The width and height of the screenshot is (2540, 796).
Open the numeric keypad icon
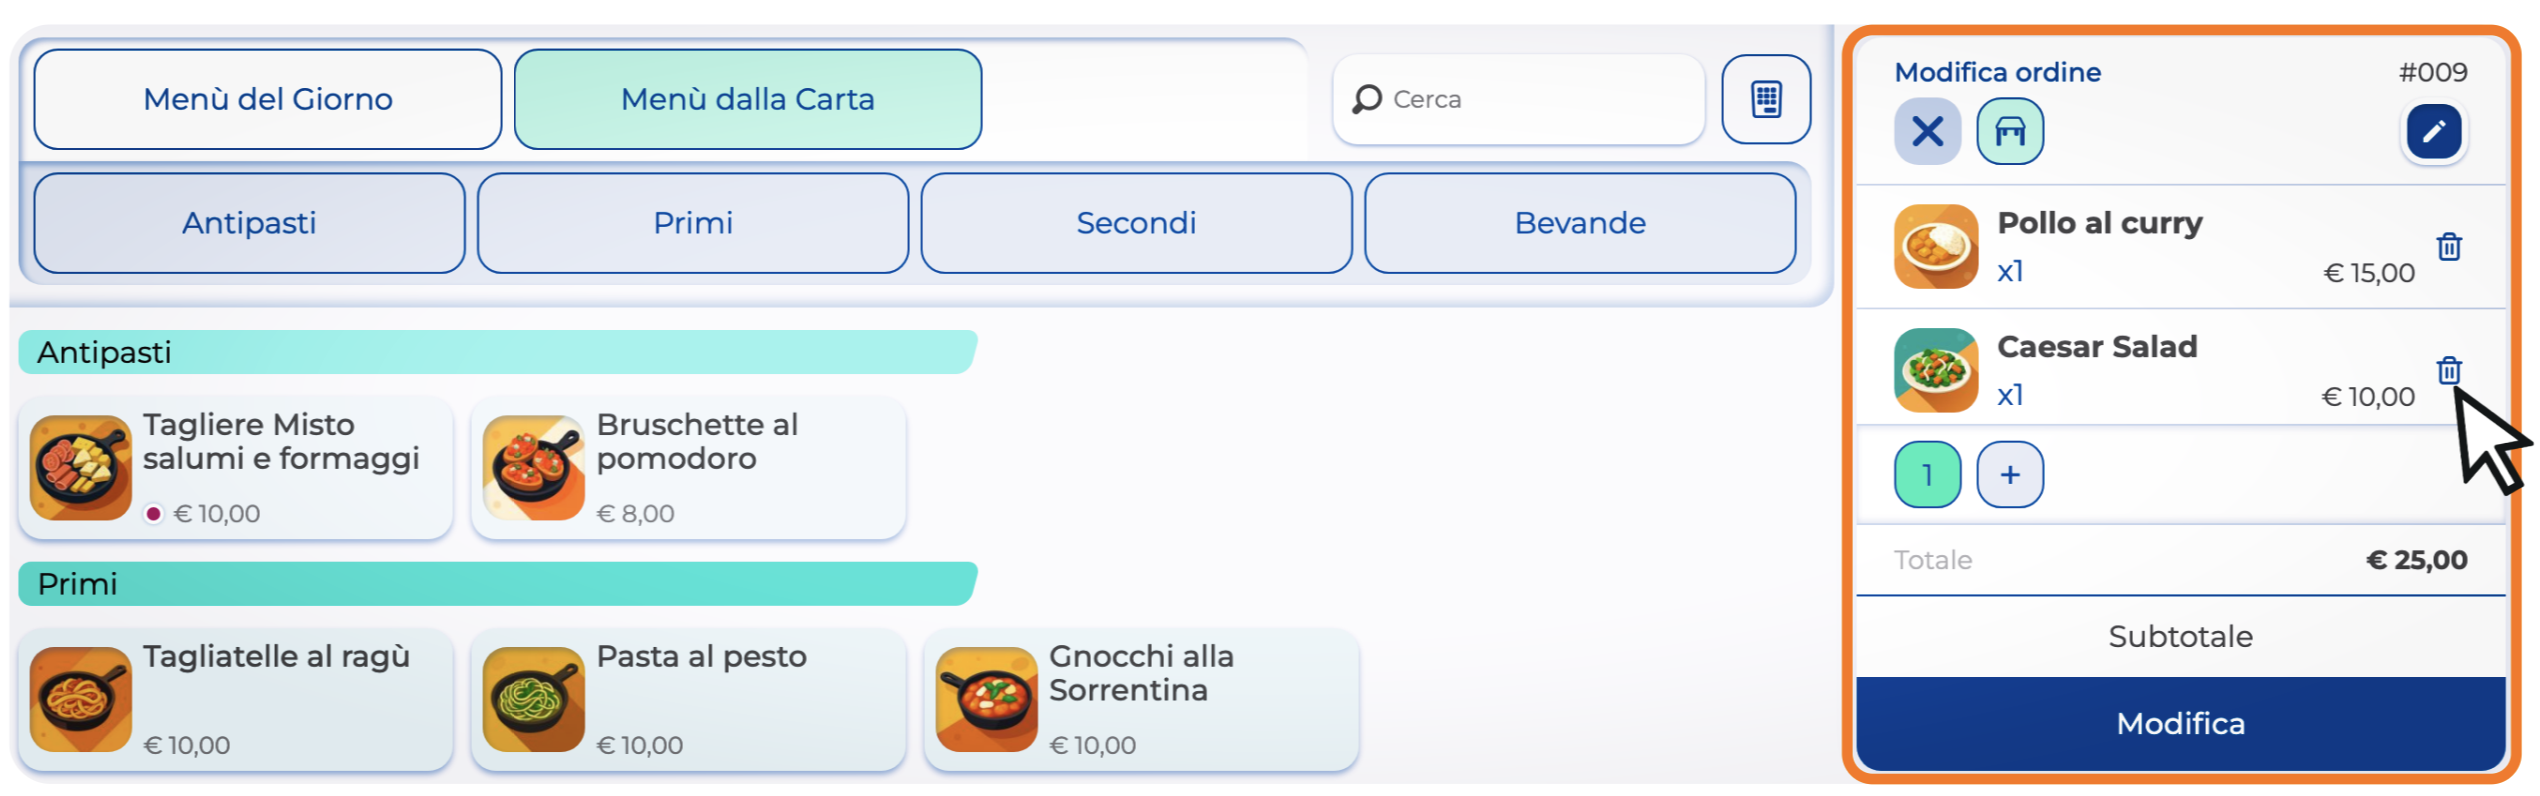click(x=1765, y=99)
